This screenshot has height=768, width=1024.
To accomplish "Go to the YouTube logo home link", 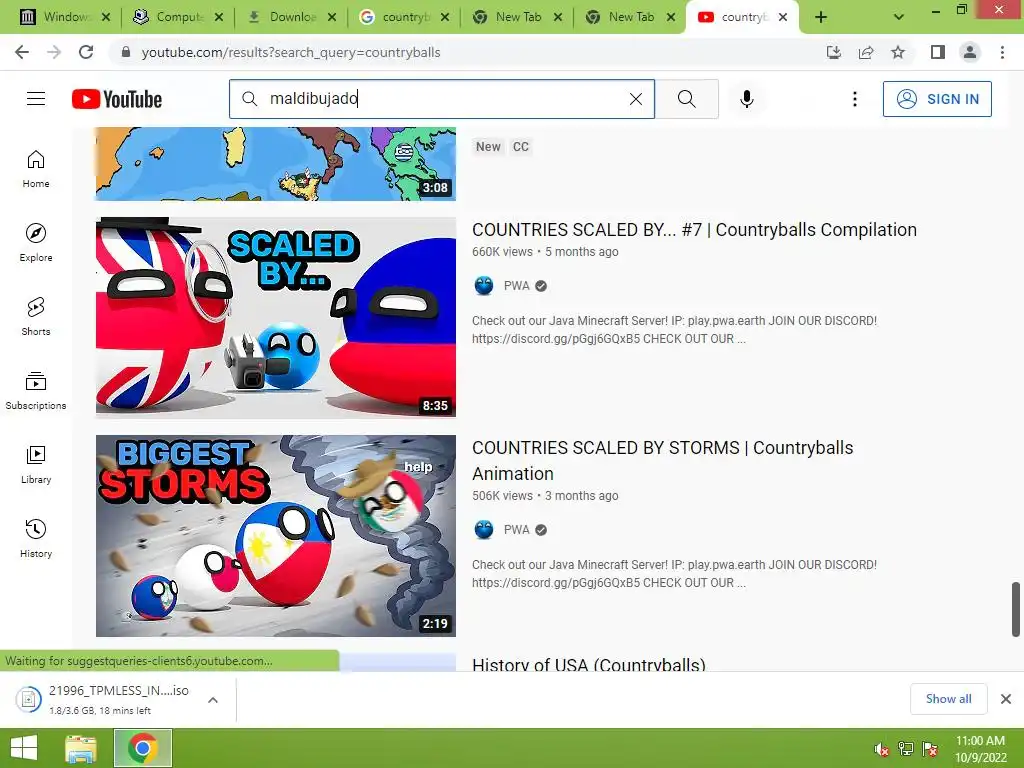I will pyautogui.click(x=117, y=99).
